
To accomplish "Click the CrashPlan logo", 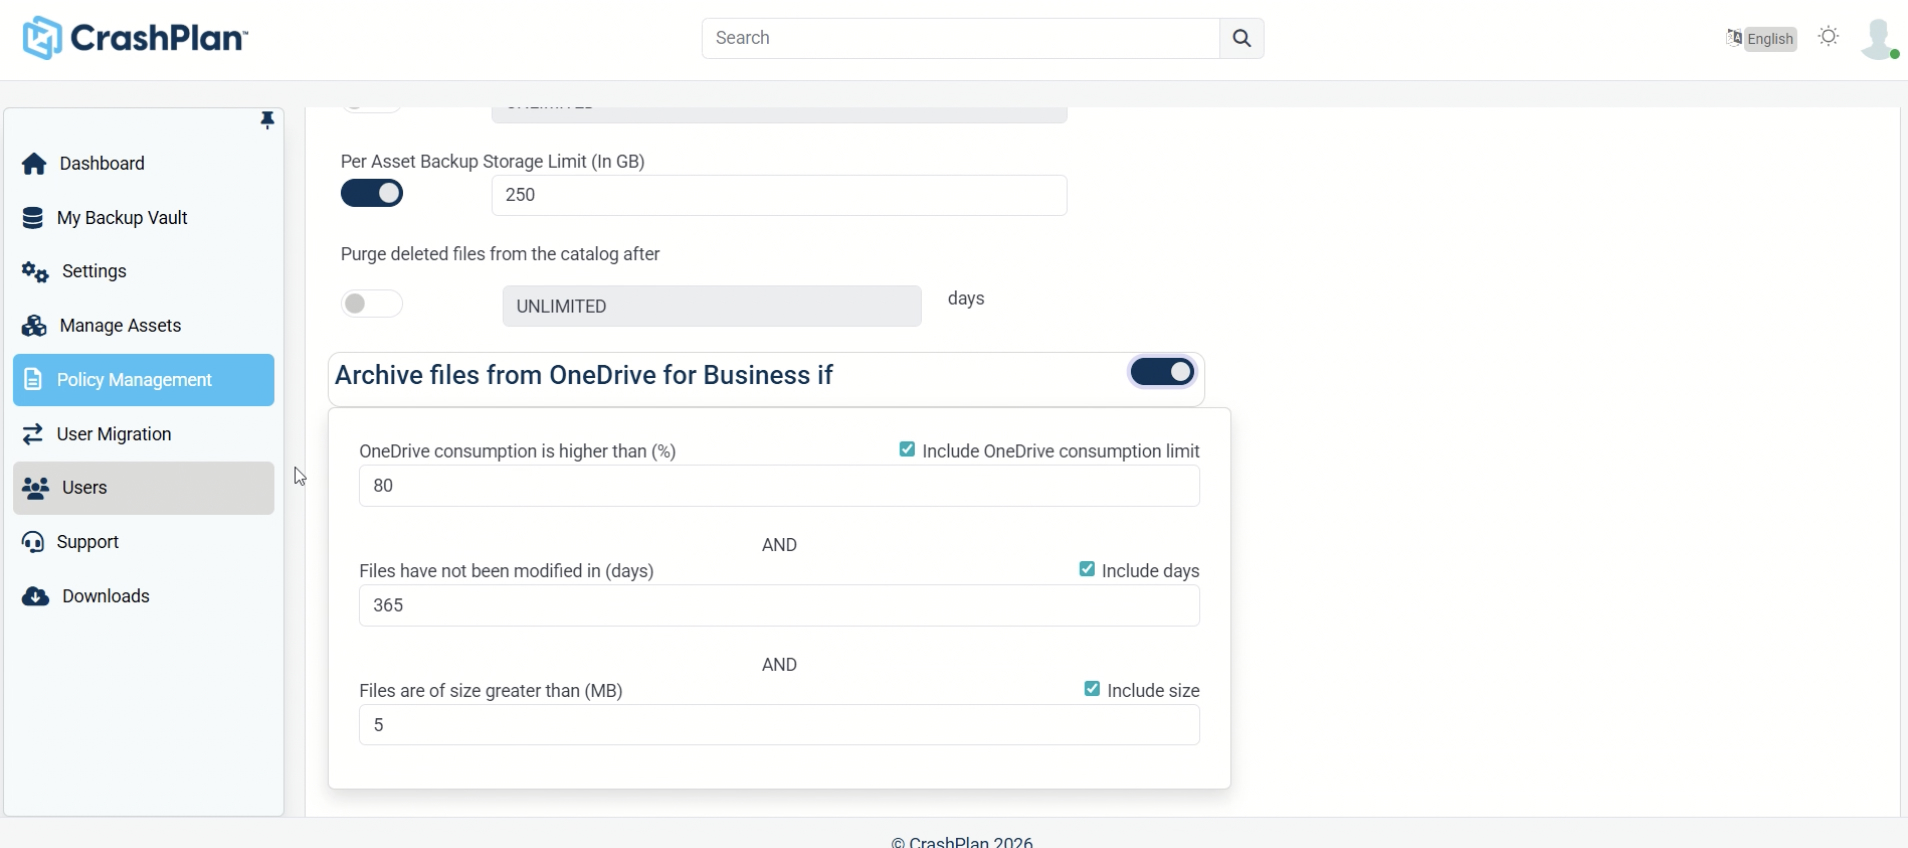I will pyautogui.click(x=135, y=38).
